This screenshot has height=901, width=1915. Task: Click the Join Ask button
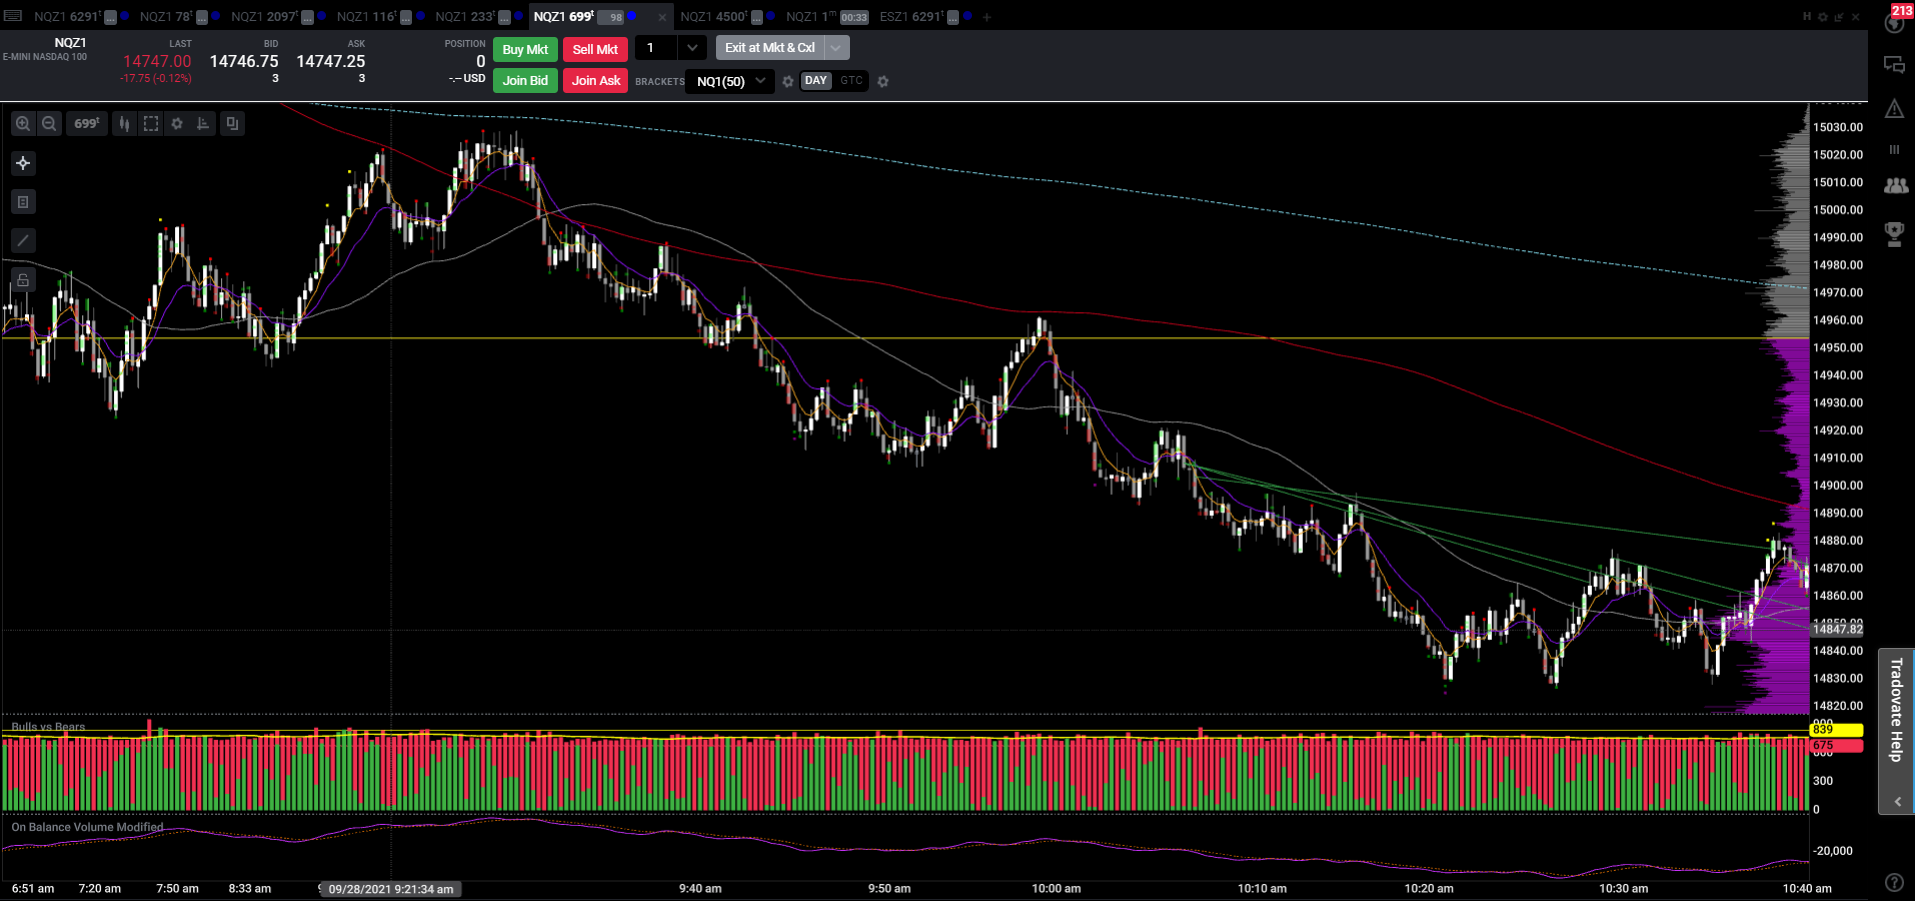596,81
